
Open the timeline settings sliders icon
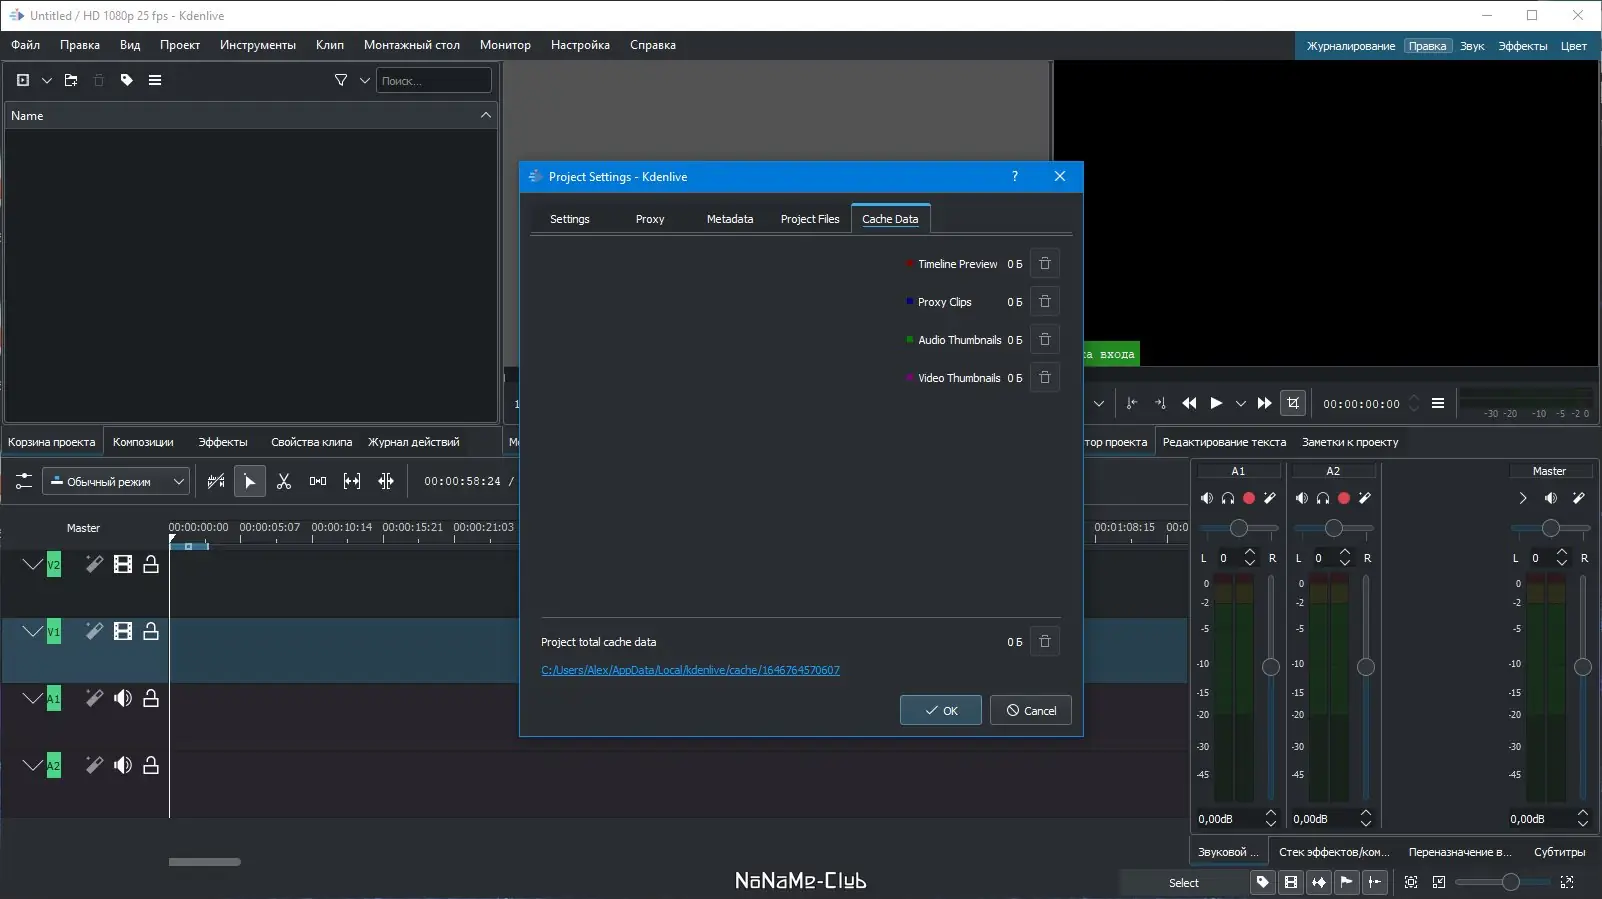(24, 481)
